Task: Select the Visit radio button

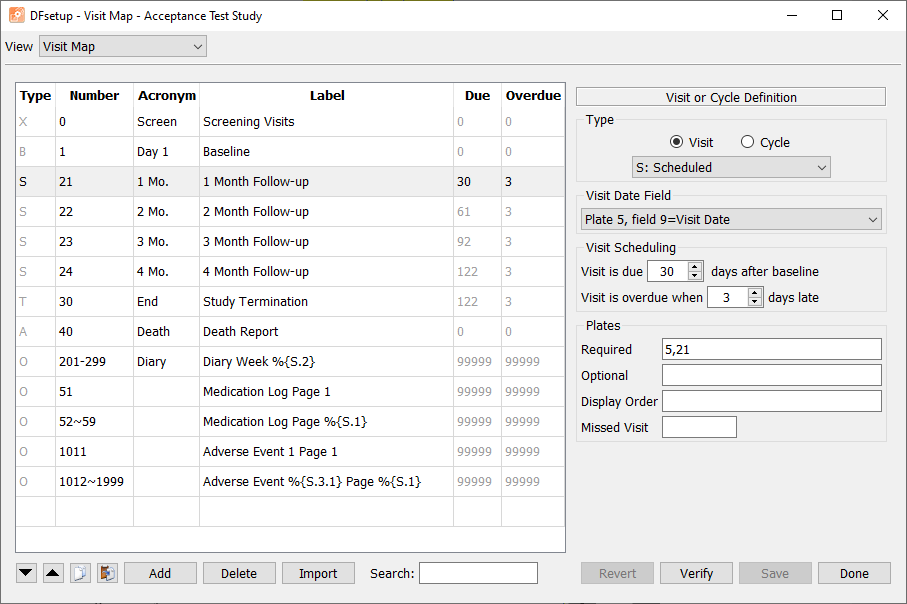Action: click(x=676, y=142)
